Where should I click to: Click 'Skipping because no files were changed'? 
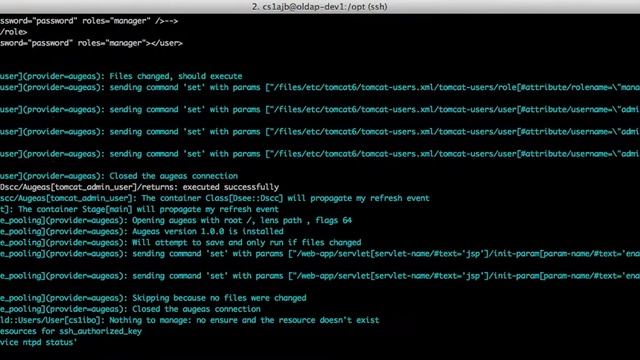pos(219,298)
